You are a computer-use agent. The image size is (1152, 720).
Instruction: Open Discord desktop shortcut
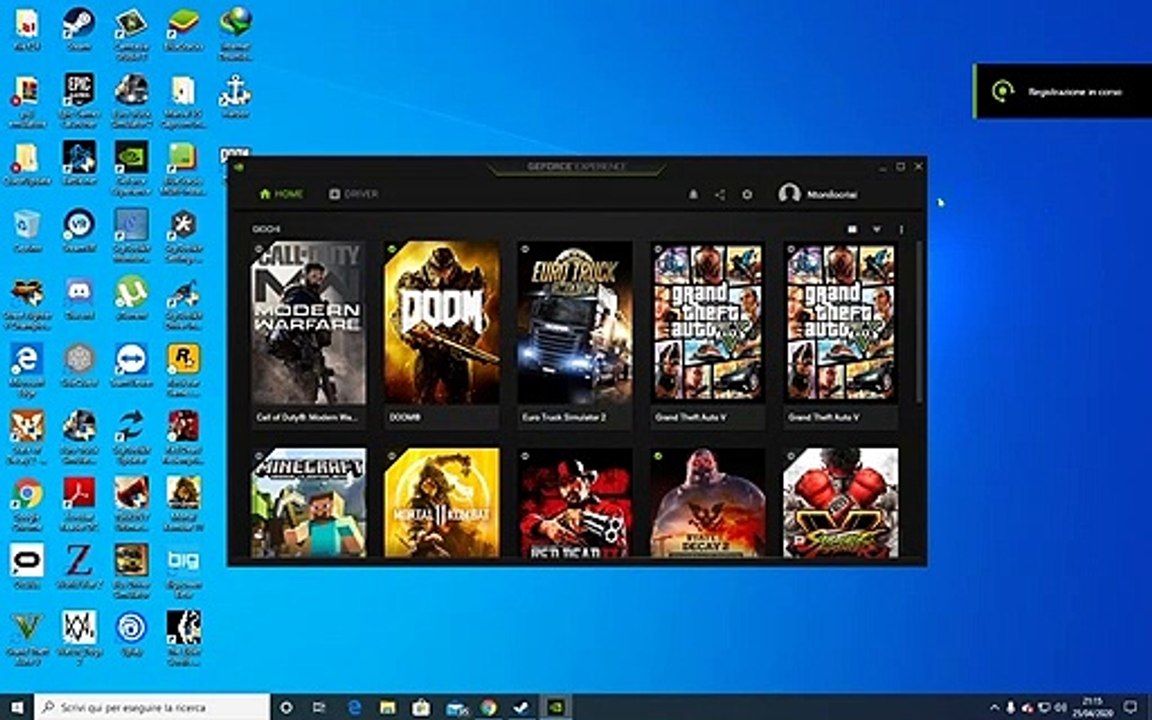pyautogui.click(x=79, y=299)
